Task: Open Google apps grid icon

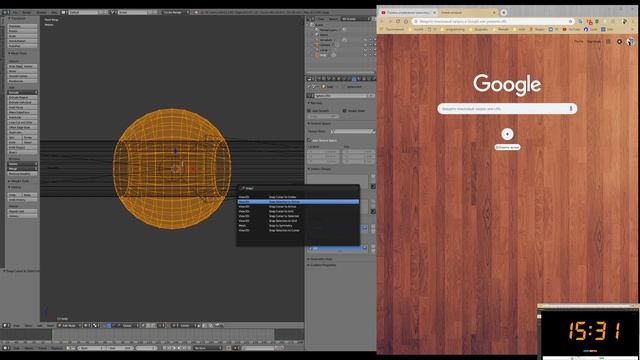Action: point(608,41)
